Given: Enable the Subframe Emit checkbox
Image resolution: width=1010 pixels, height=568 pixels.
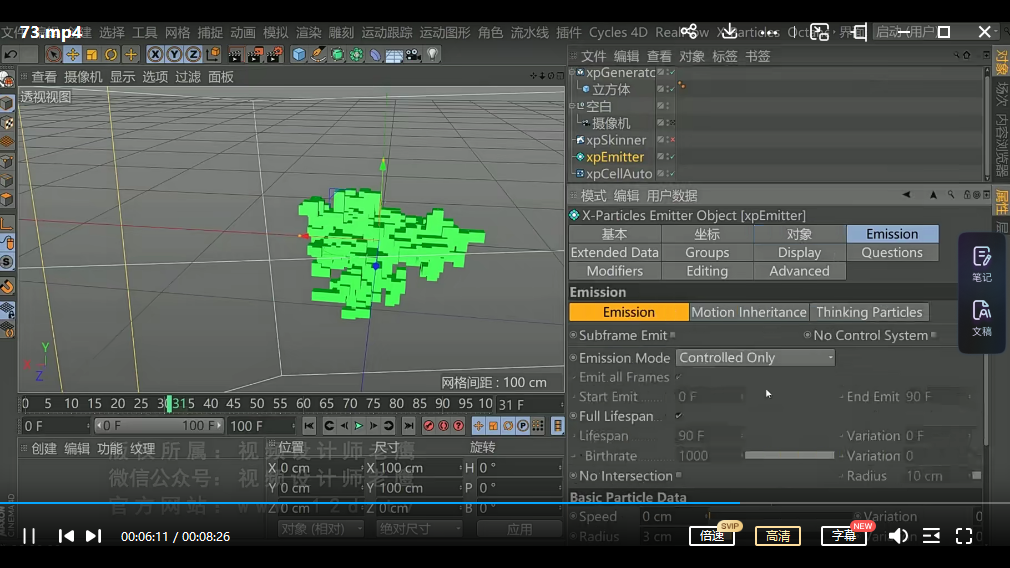Looking at the screenshot, I should 673,336.
